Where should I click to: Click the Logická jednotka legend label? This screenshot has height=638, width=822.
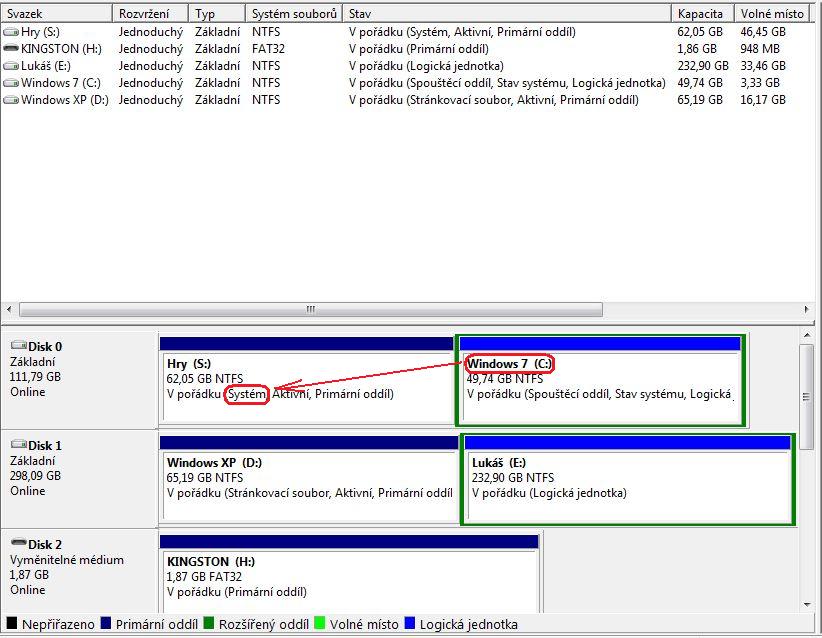[469, 624]
